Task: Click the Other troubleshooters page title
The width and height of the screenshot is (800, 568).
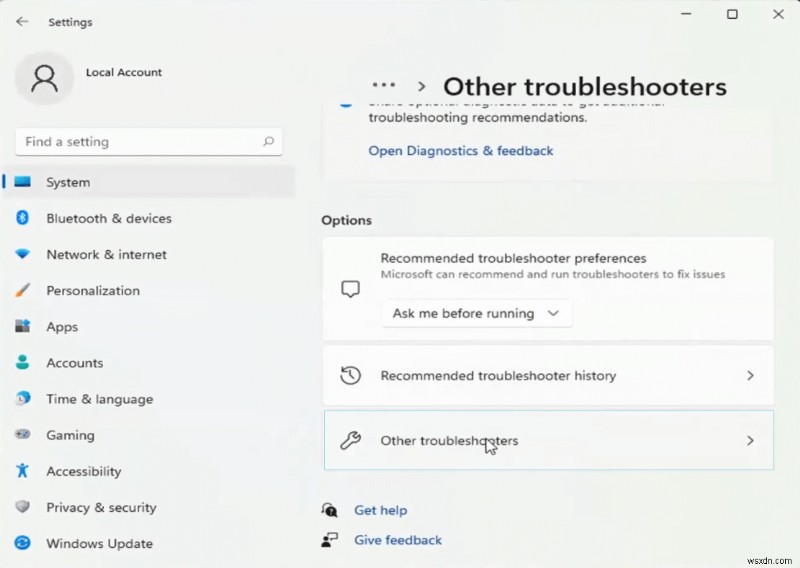Action: click(585, 86)
